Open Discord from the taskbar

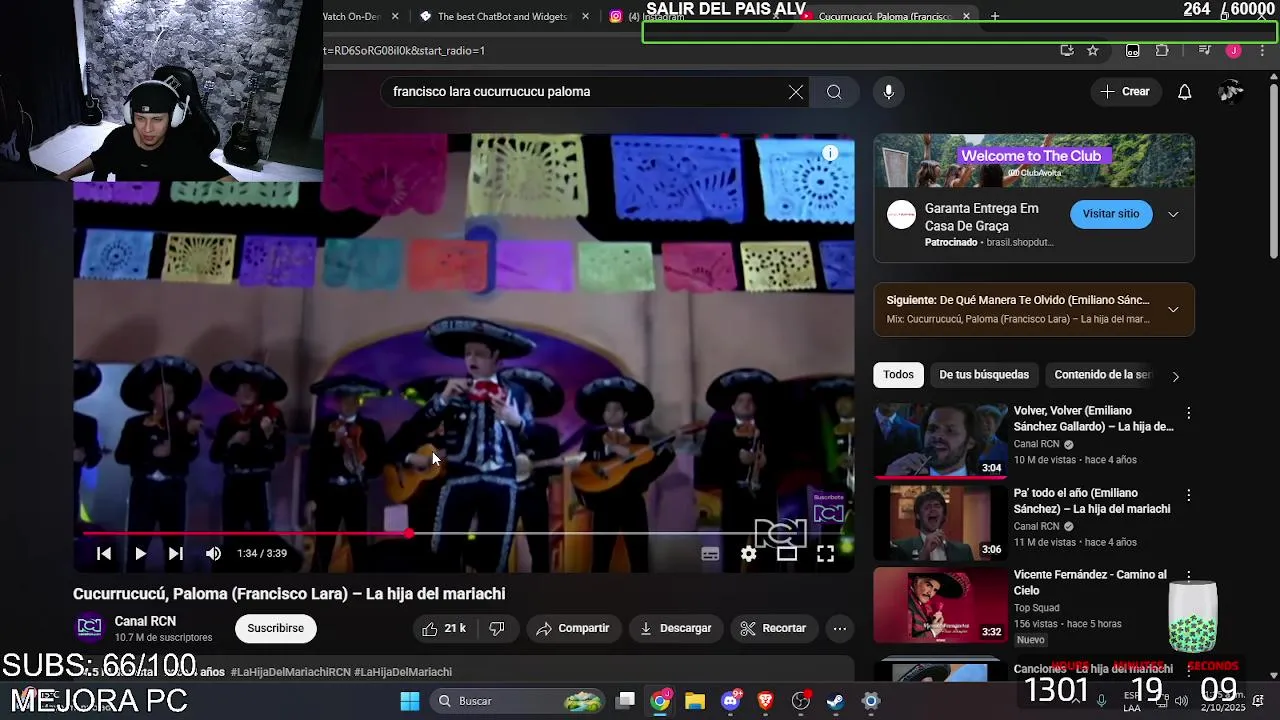(x=731, y=701)
